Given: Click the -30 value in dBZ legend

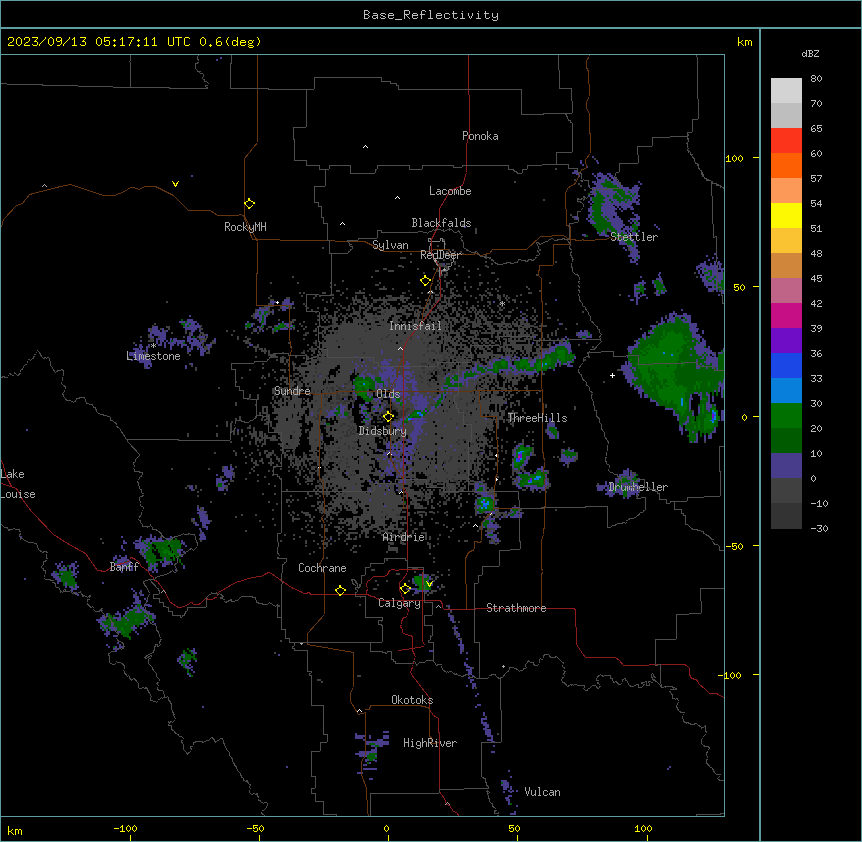Looking at the screenshot, I should click(819, 528).
